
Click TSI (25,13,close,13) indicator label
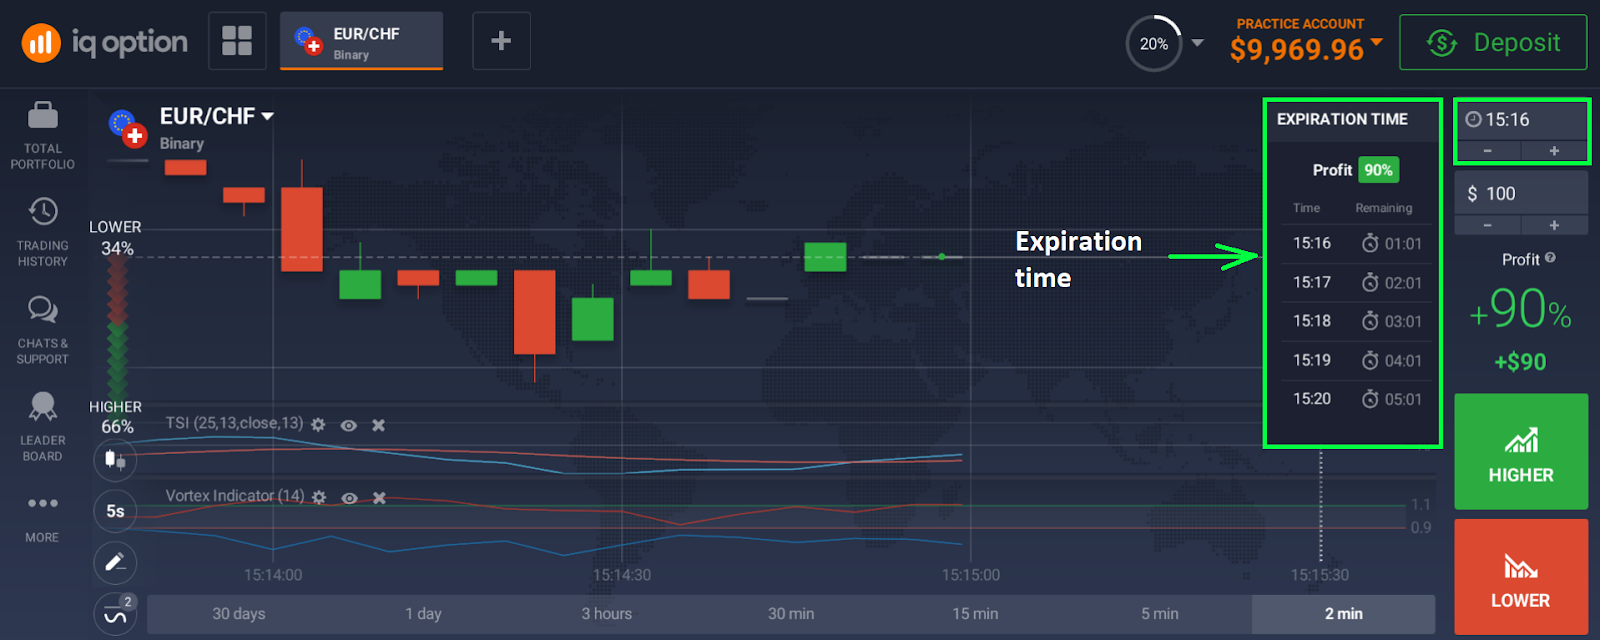[x=234, y=423]
